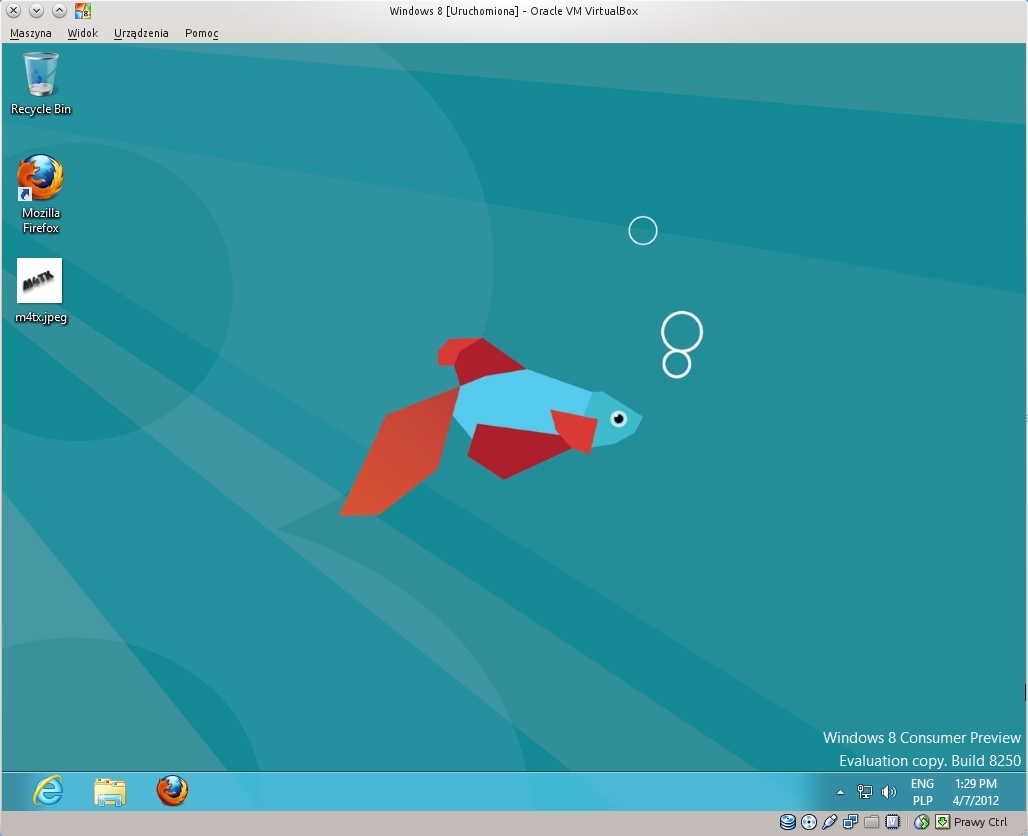This screenshot has width=1028, height=836.
Task: Open the ENG PLP language switcher
Action: (x=922, y=792)
